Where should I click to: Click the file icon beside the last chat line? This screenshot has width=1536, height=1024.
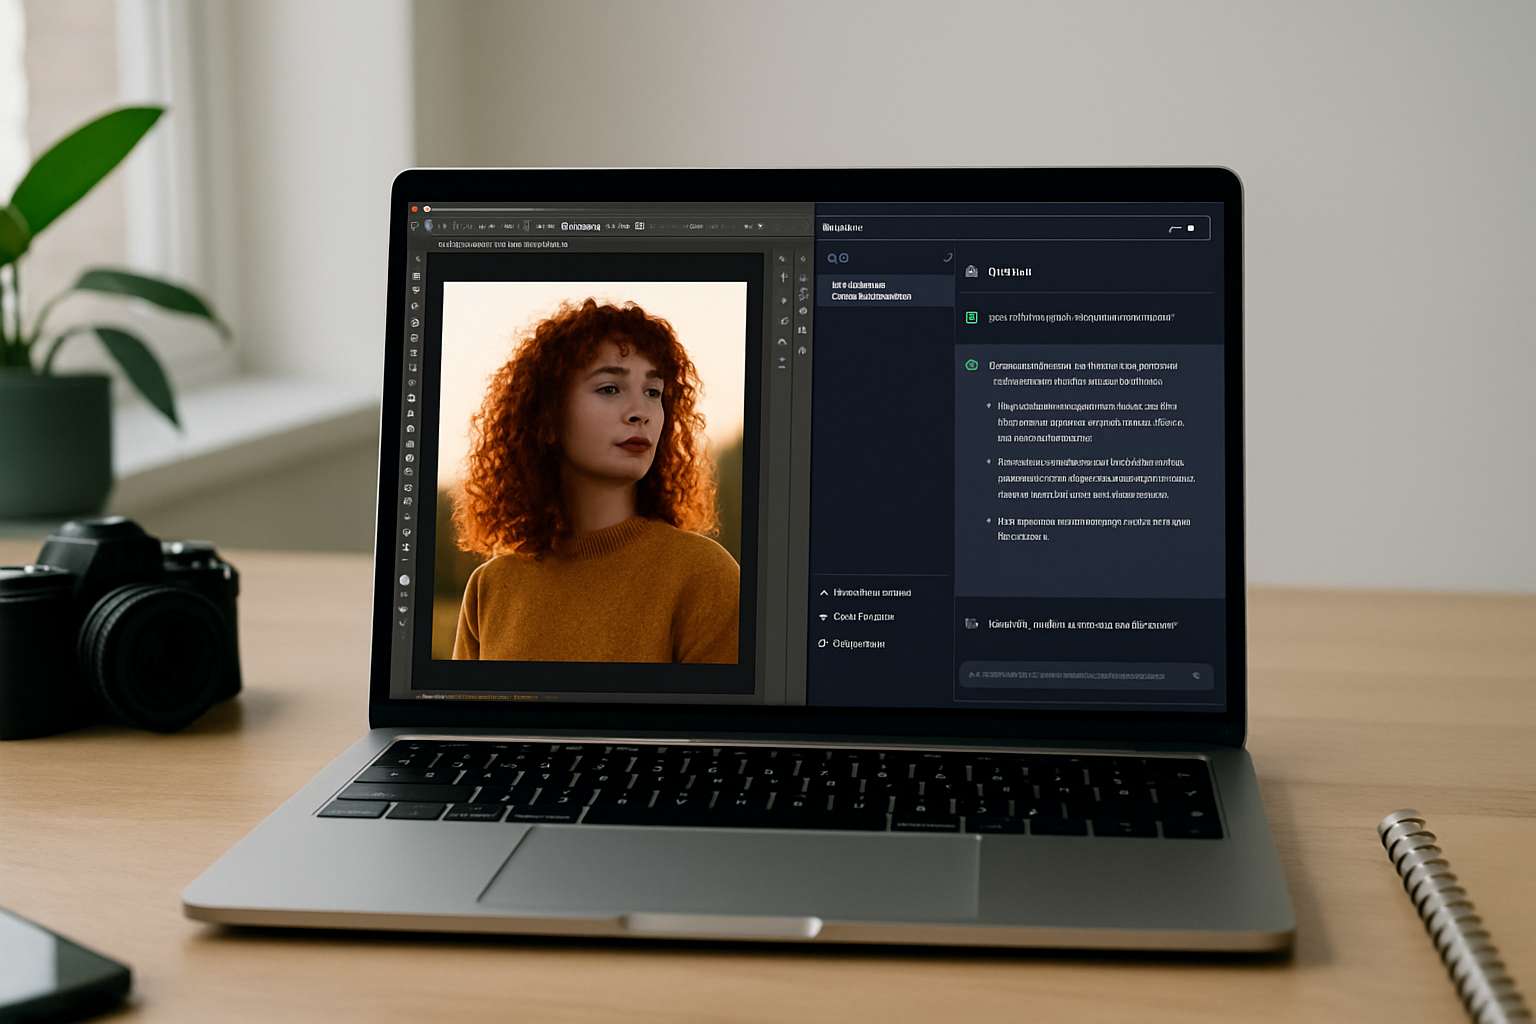click(x=971, y=624)
